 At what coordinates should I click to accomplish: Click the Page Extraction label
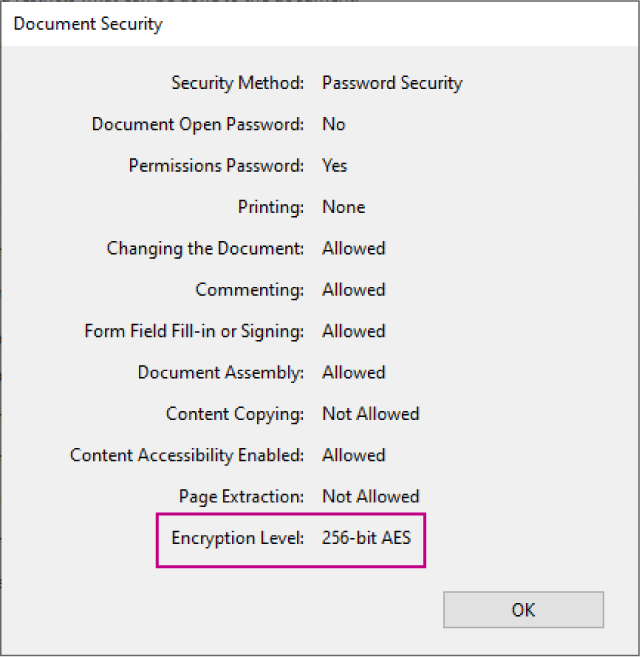point(241,497)
